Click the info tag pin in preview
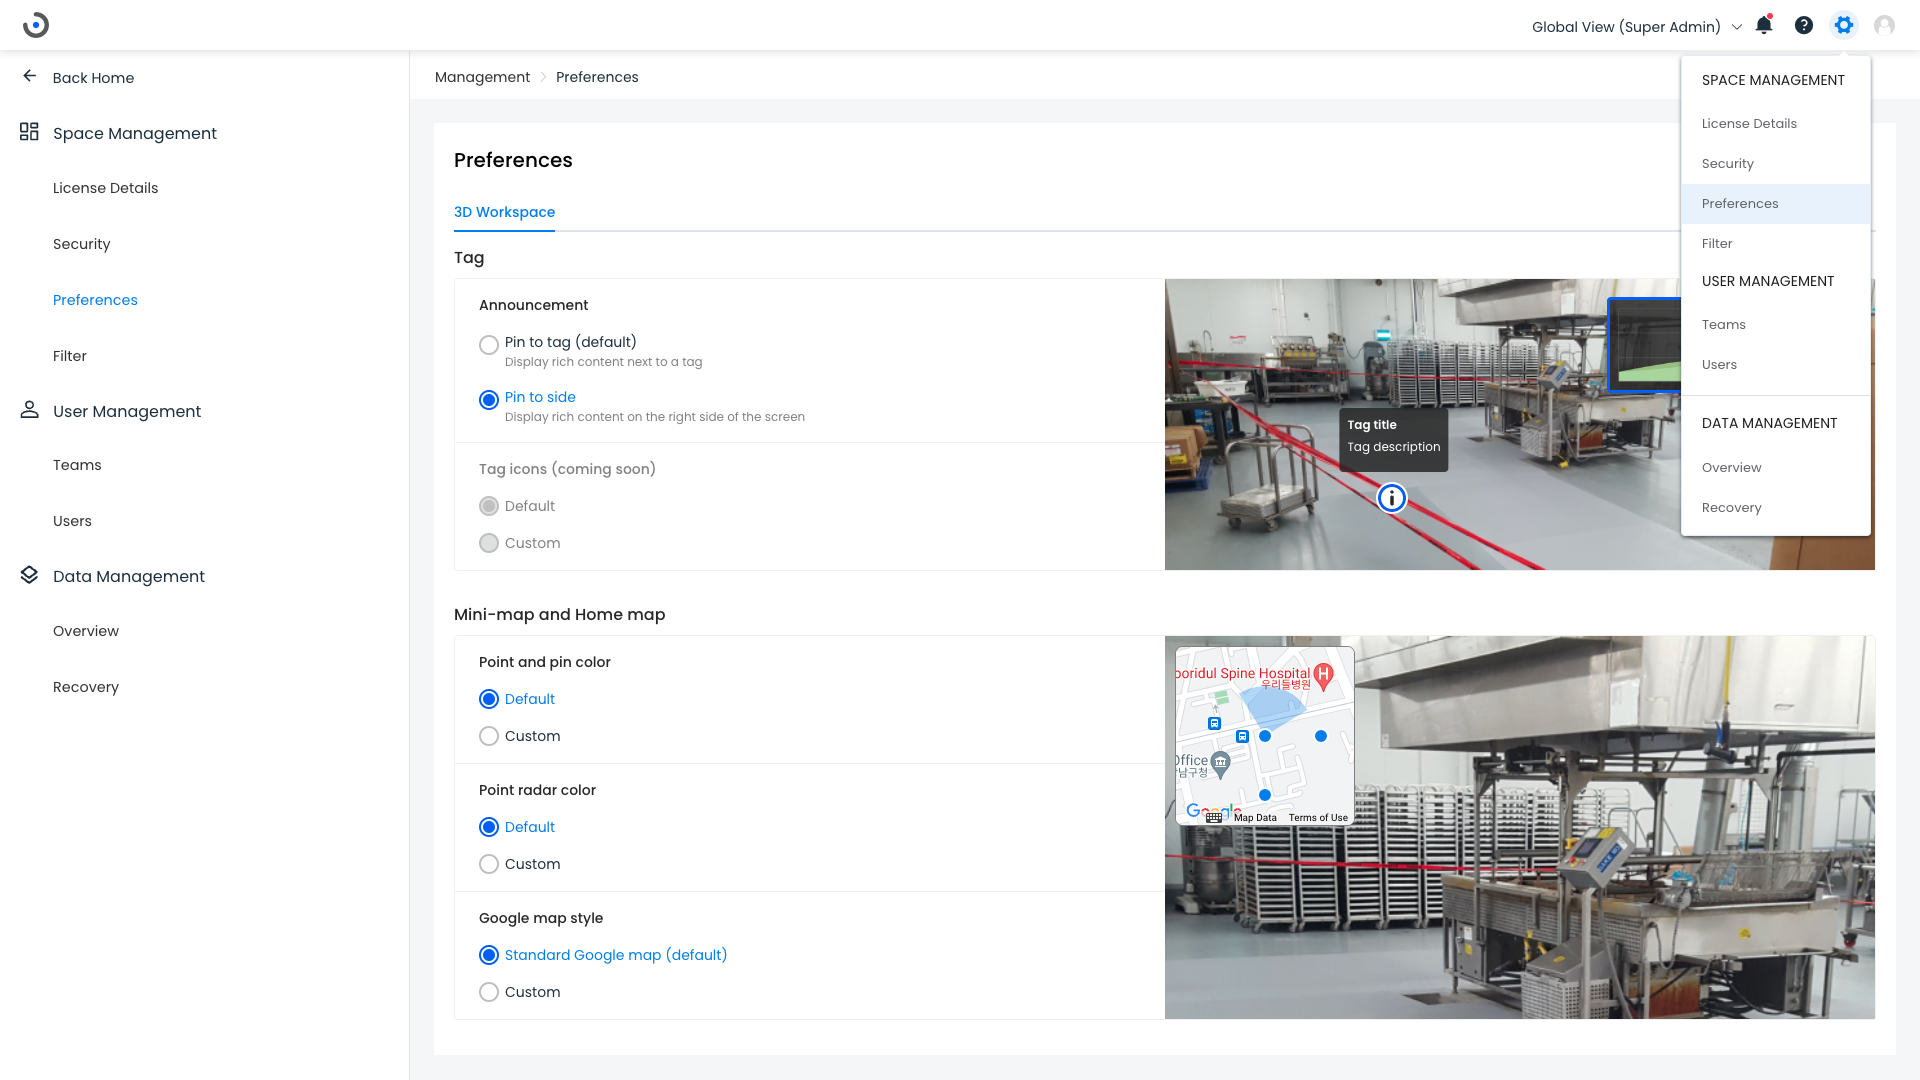Screen dimensions: 1920x1080 click(x=1391, y=498)
